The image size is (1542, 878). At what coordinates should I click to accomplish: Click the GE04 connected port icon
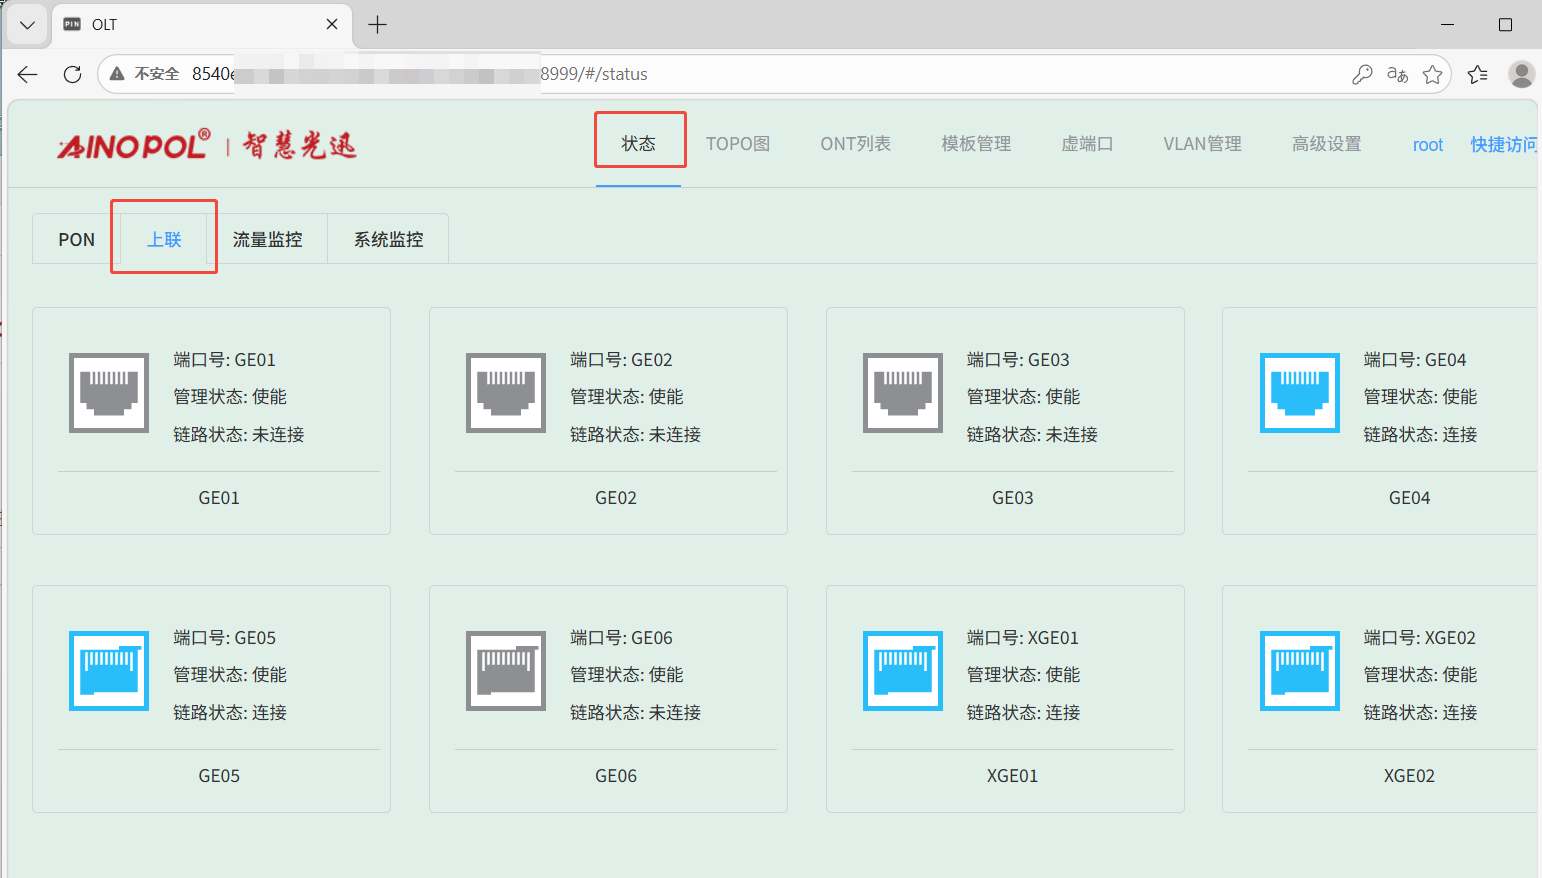[x=1299, y=393]
